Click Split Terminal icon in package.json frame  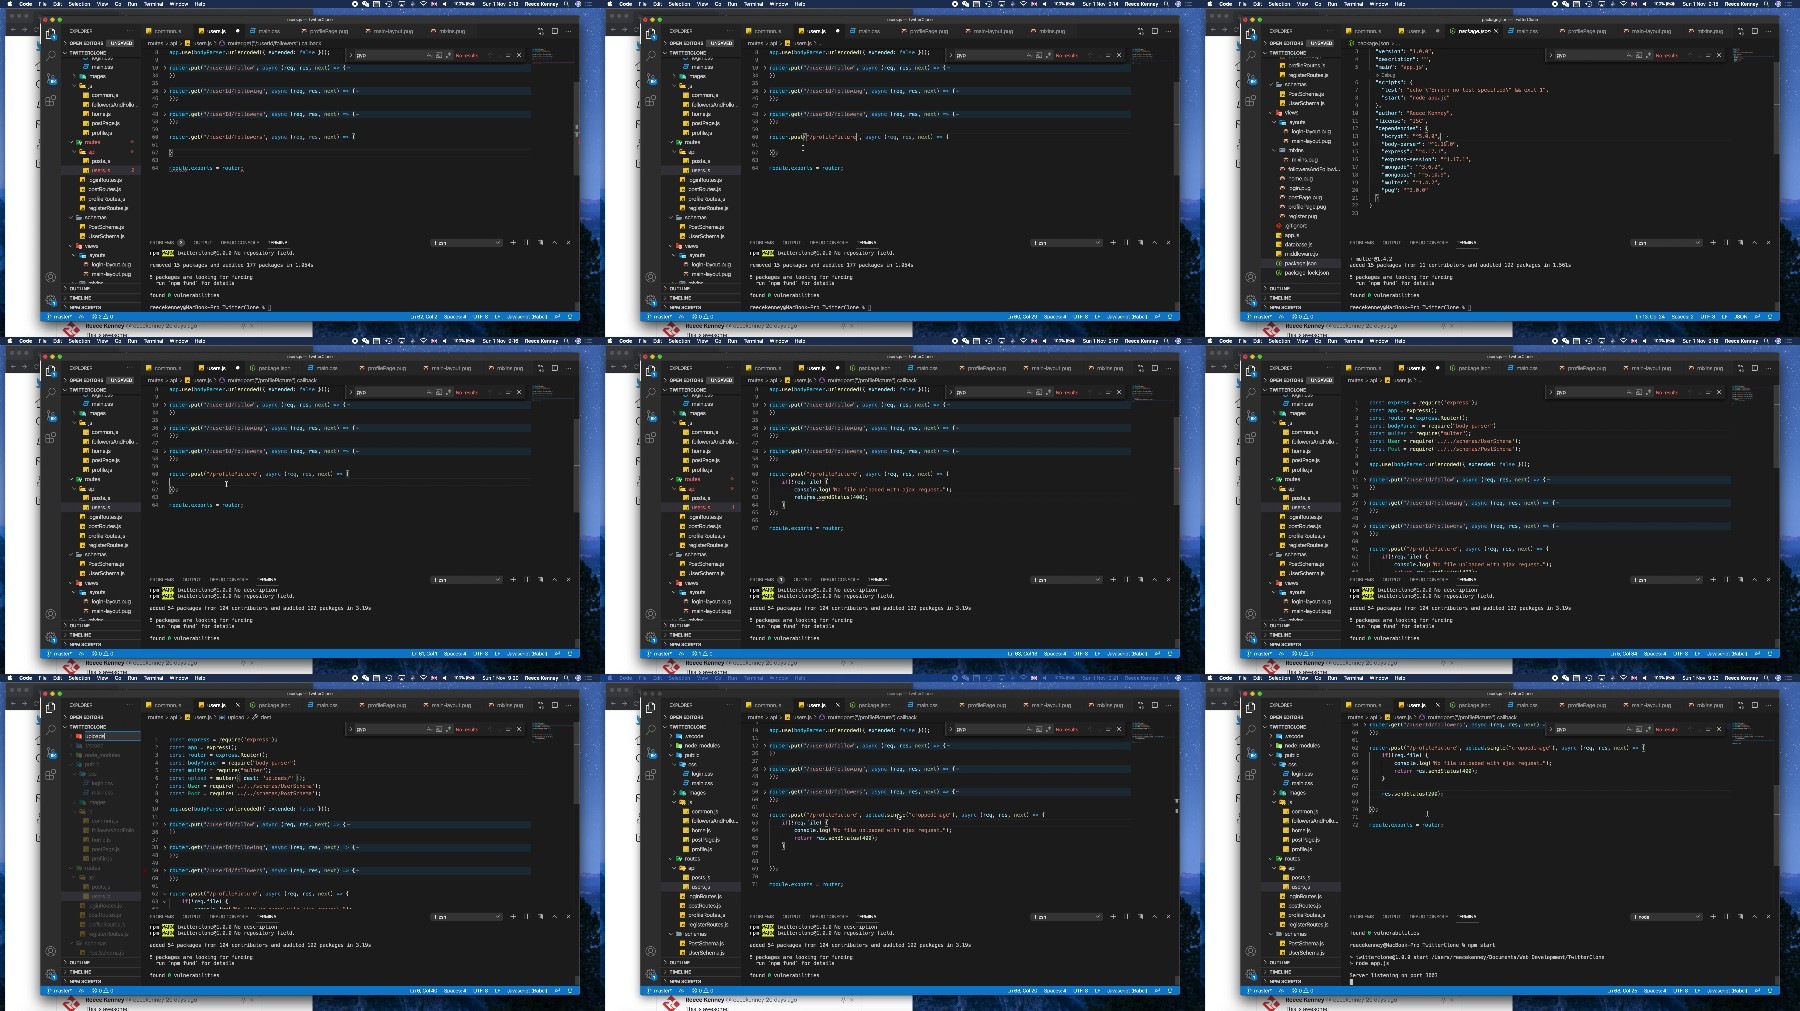click(1727, 242)
